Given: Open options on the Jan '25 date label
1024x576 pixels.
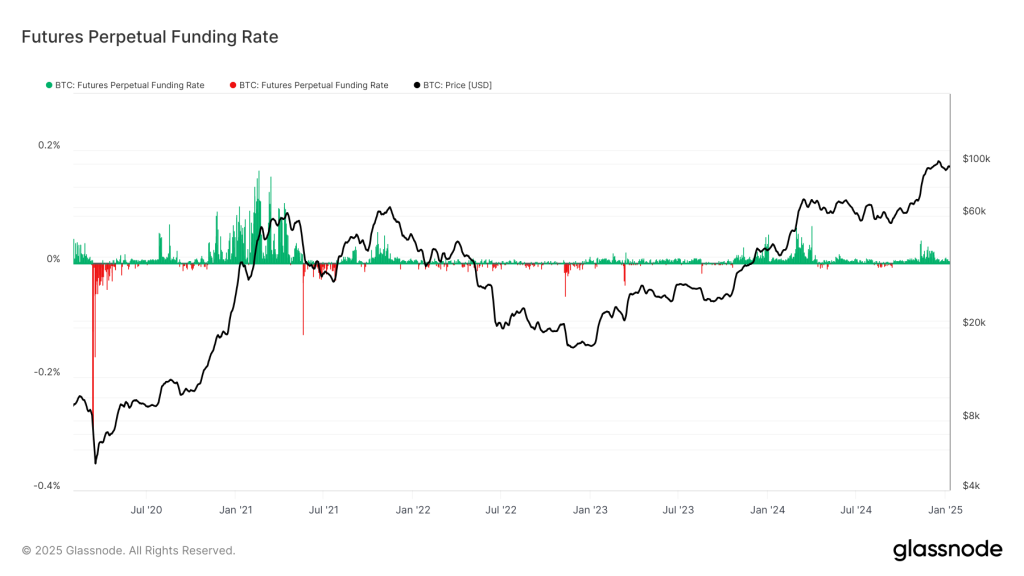Looking at the screenshot, I should pyautogui.click(x=944, y=510).
